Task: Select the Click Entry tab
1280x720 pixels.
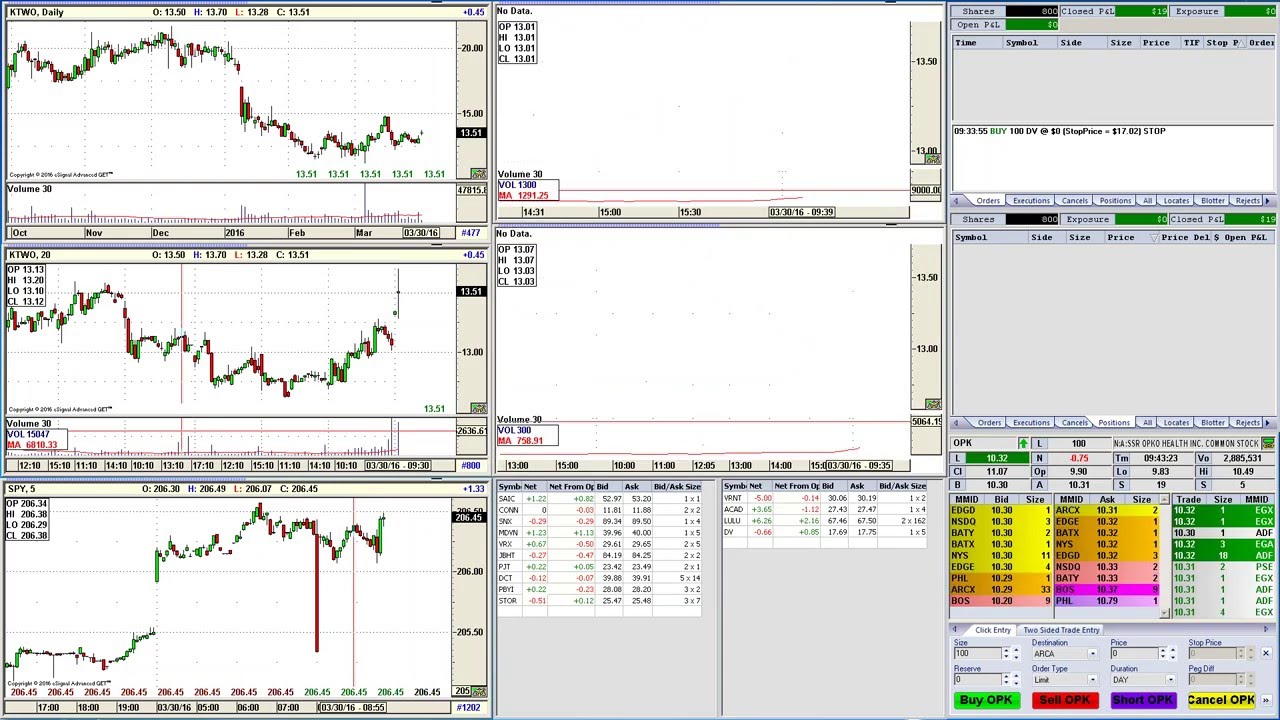Action: 992,630
